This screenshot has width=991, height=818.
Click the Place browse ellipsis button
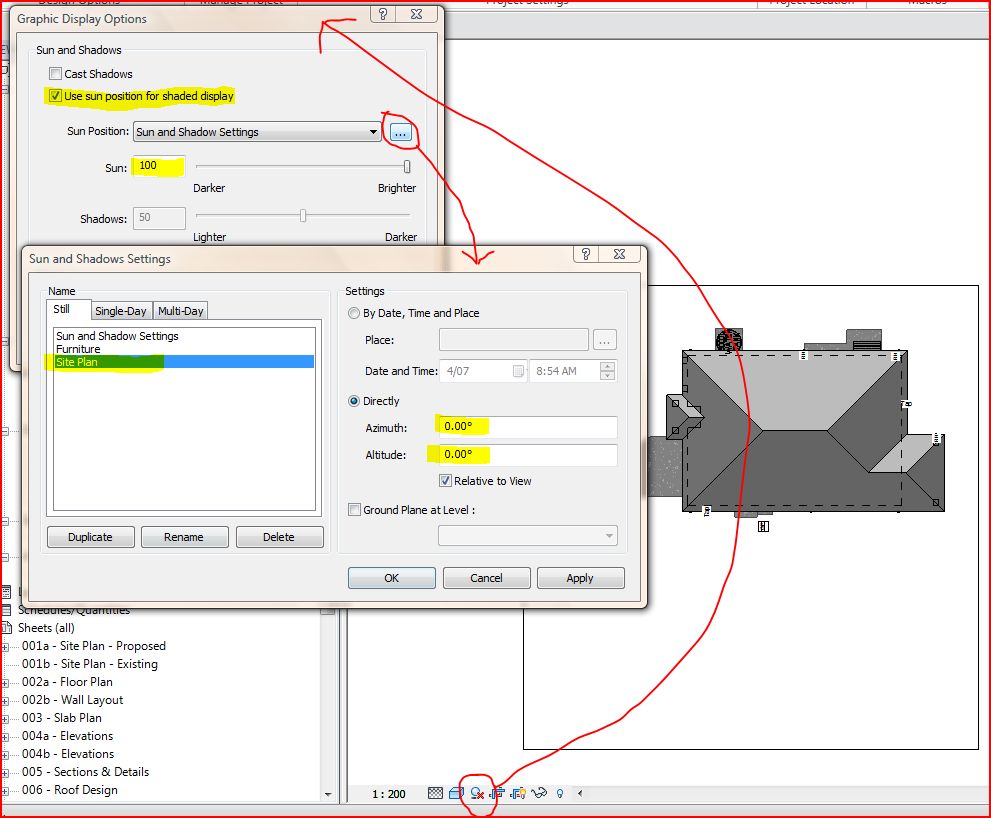604,340
